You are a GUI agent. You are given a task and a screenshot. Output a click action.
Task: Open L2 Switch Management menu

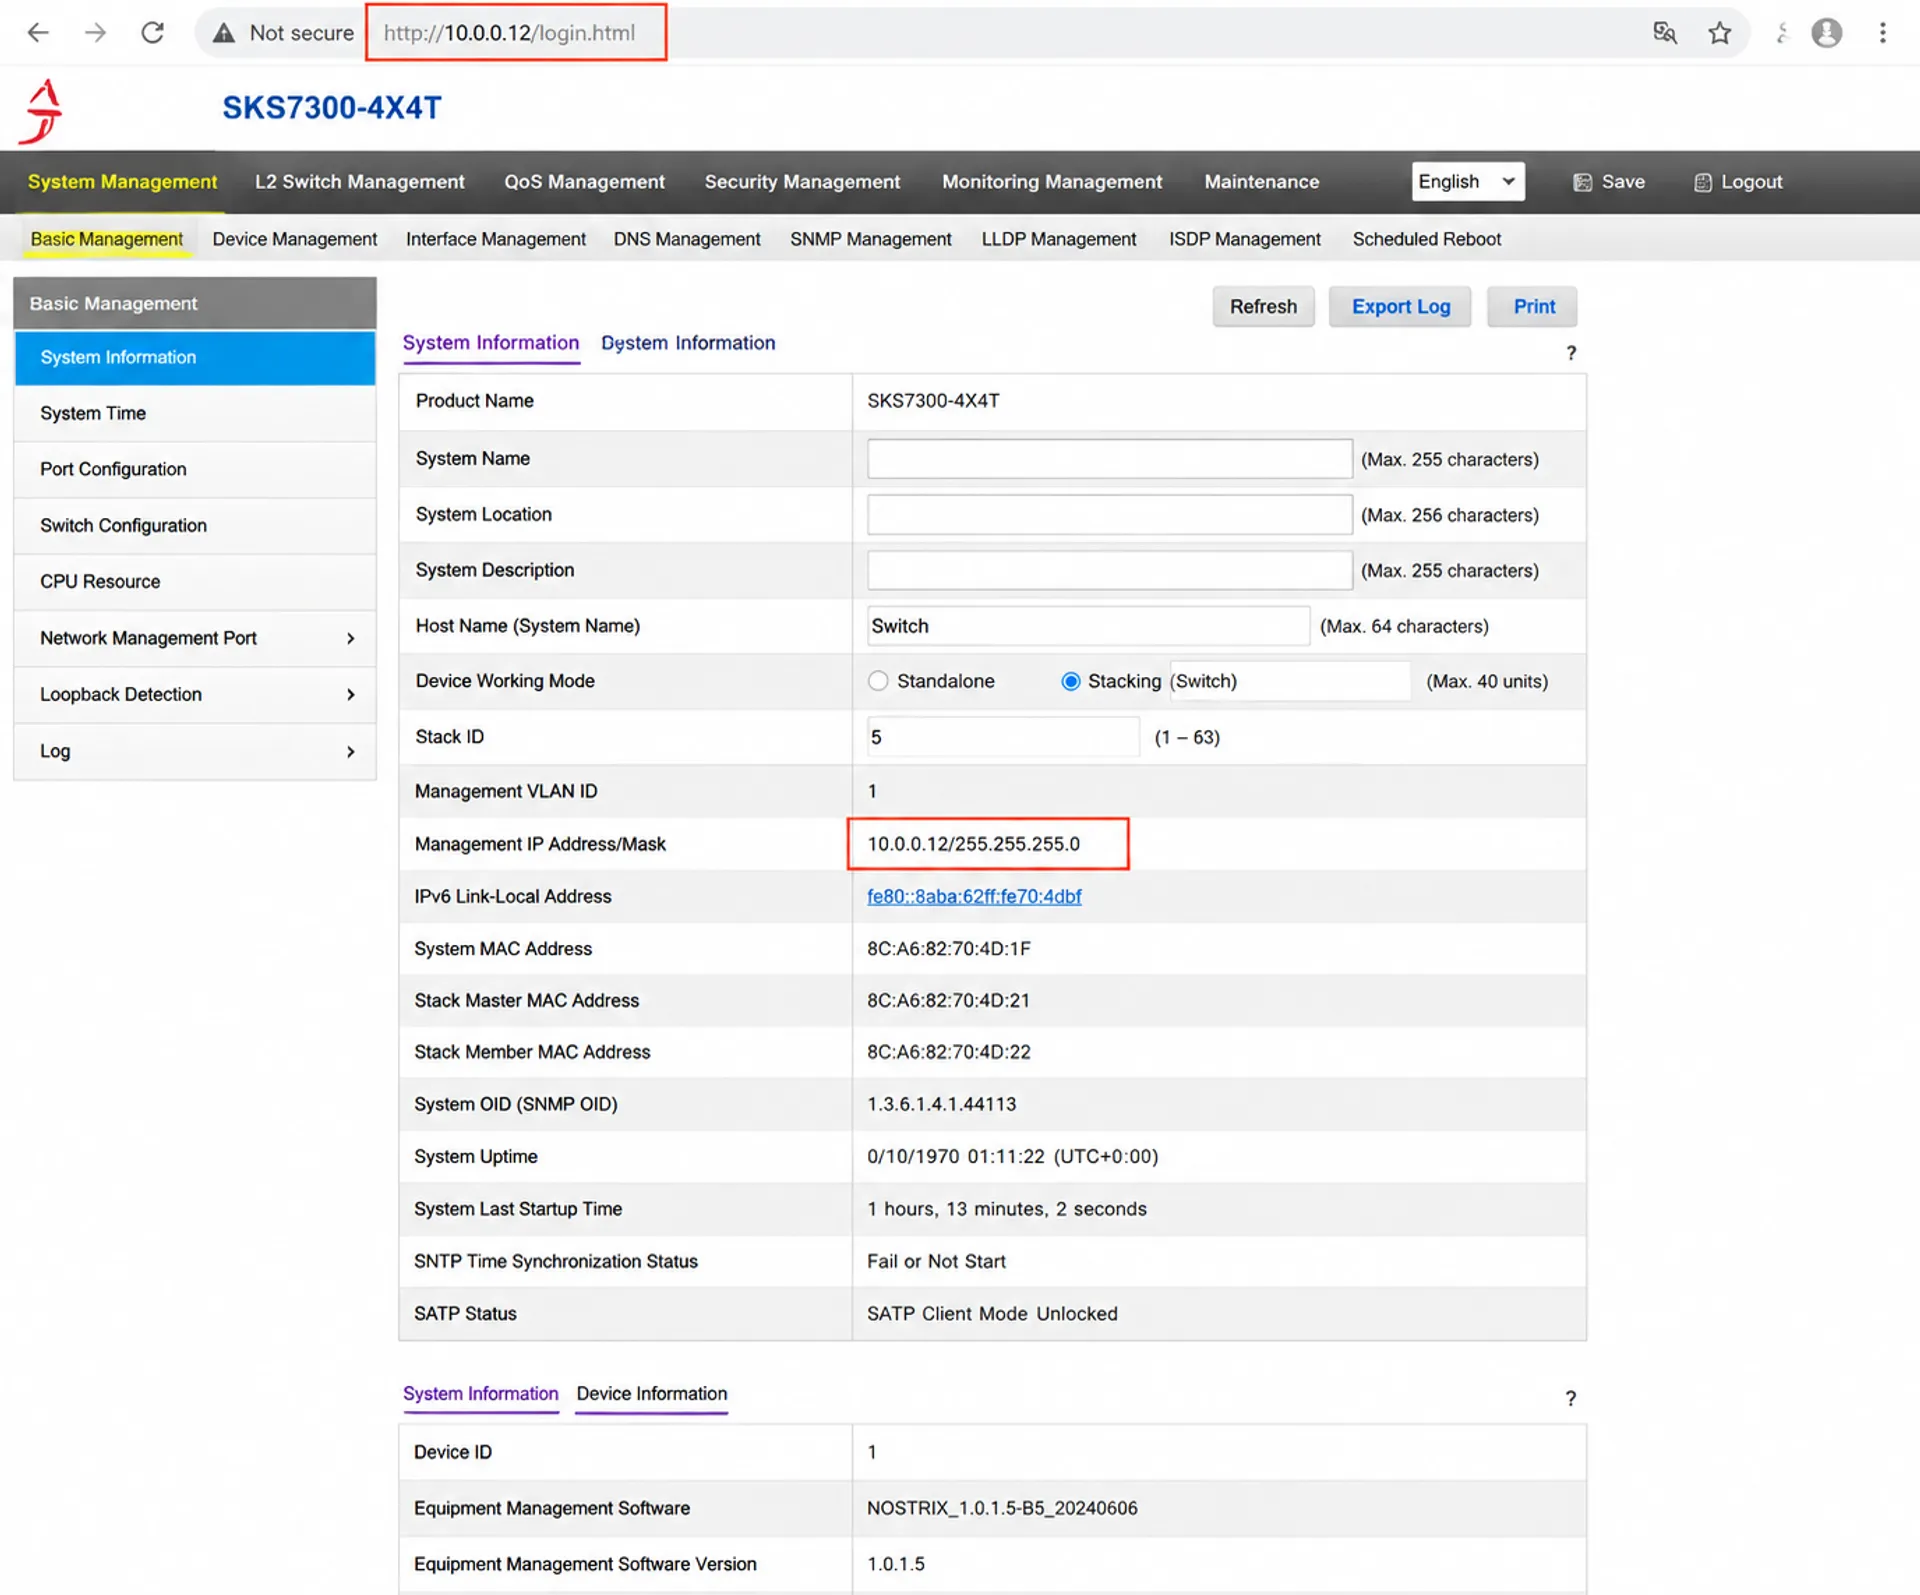[x=359, y=182]
